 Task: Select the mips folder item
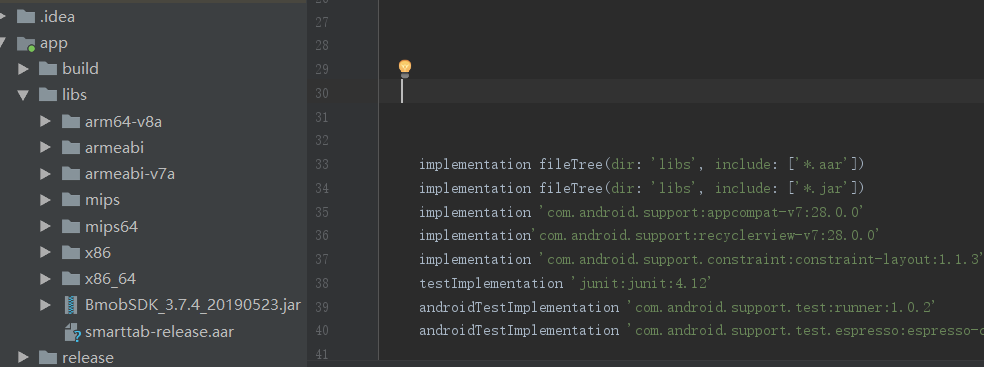pyautogui.click(x=102, y=200)
